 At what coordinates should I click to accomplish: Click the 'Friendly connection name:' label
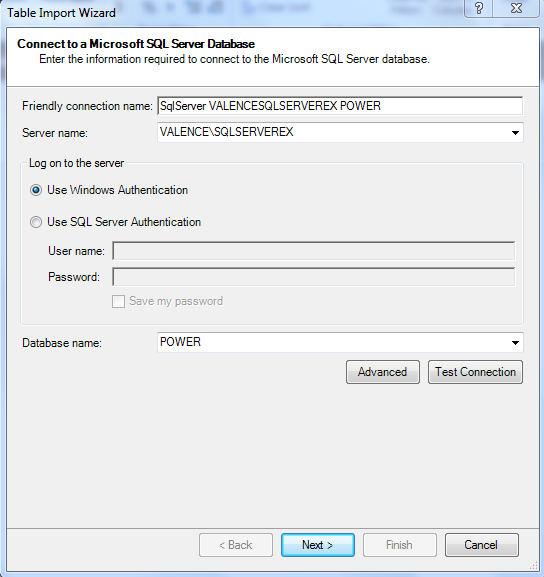pos(87,106)
